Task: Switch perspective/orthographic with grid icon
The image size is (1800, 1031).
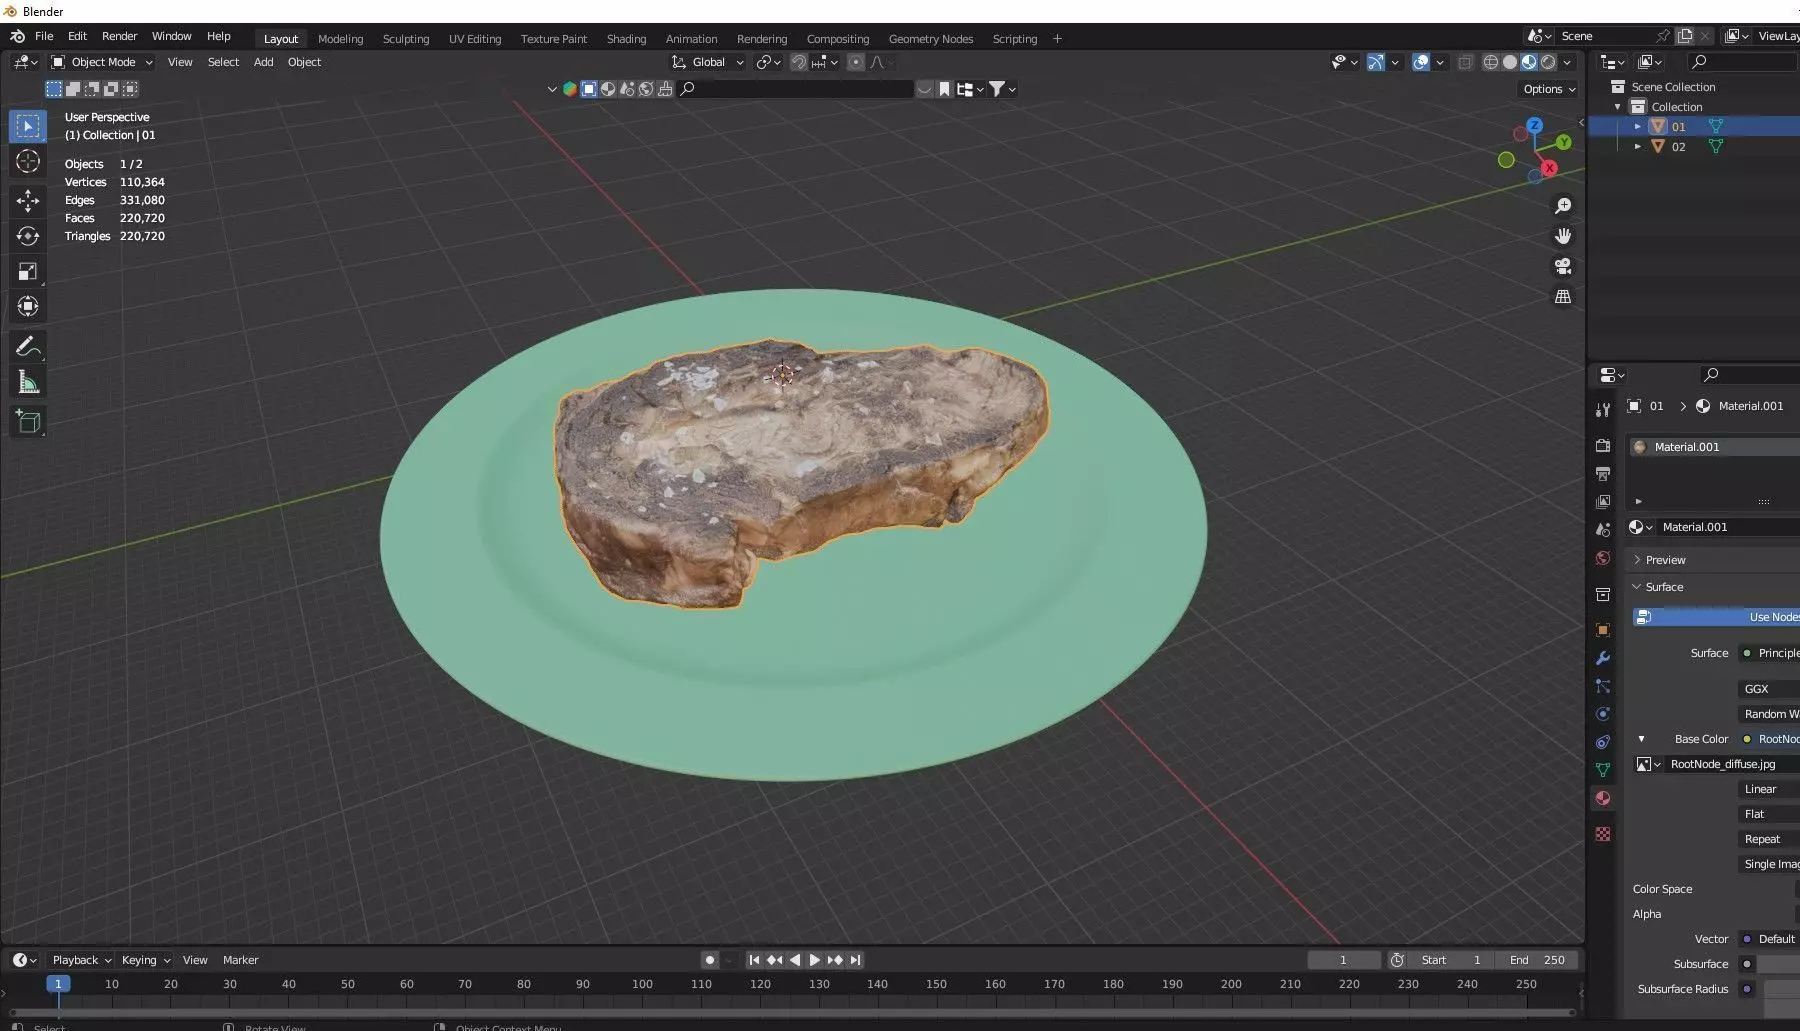Action: 1563,297
